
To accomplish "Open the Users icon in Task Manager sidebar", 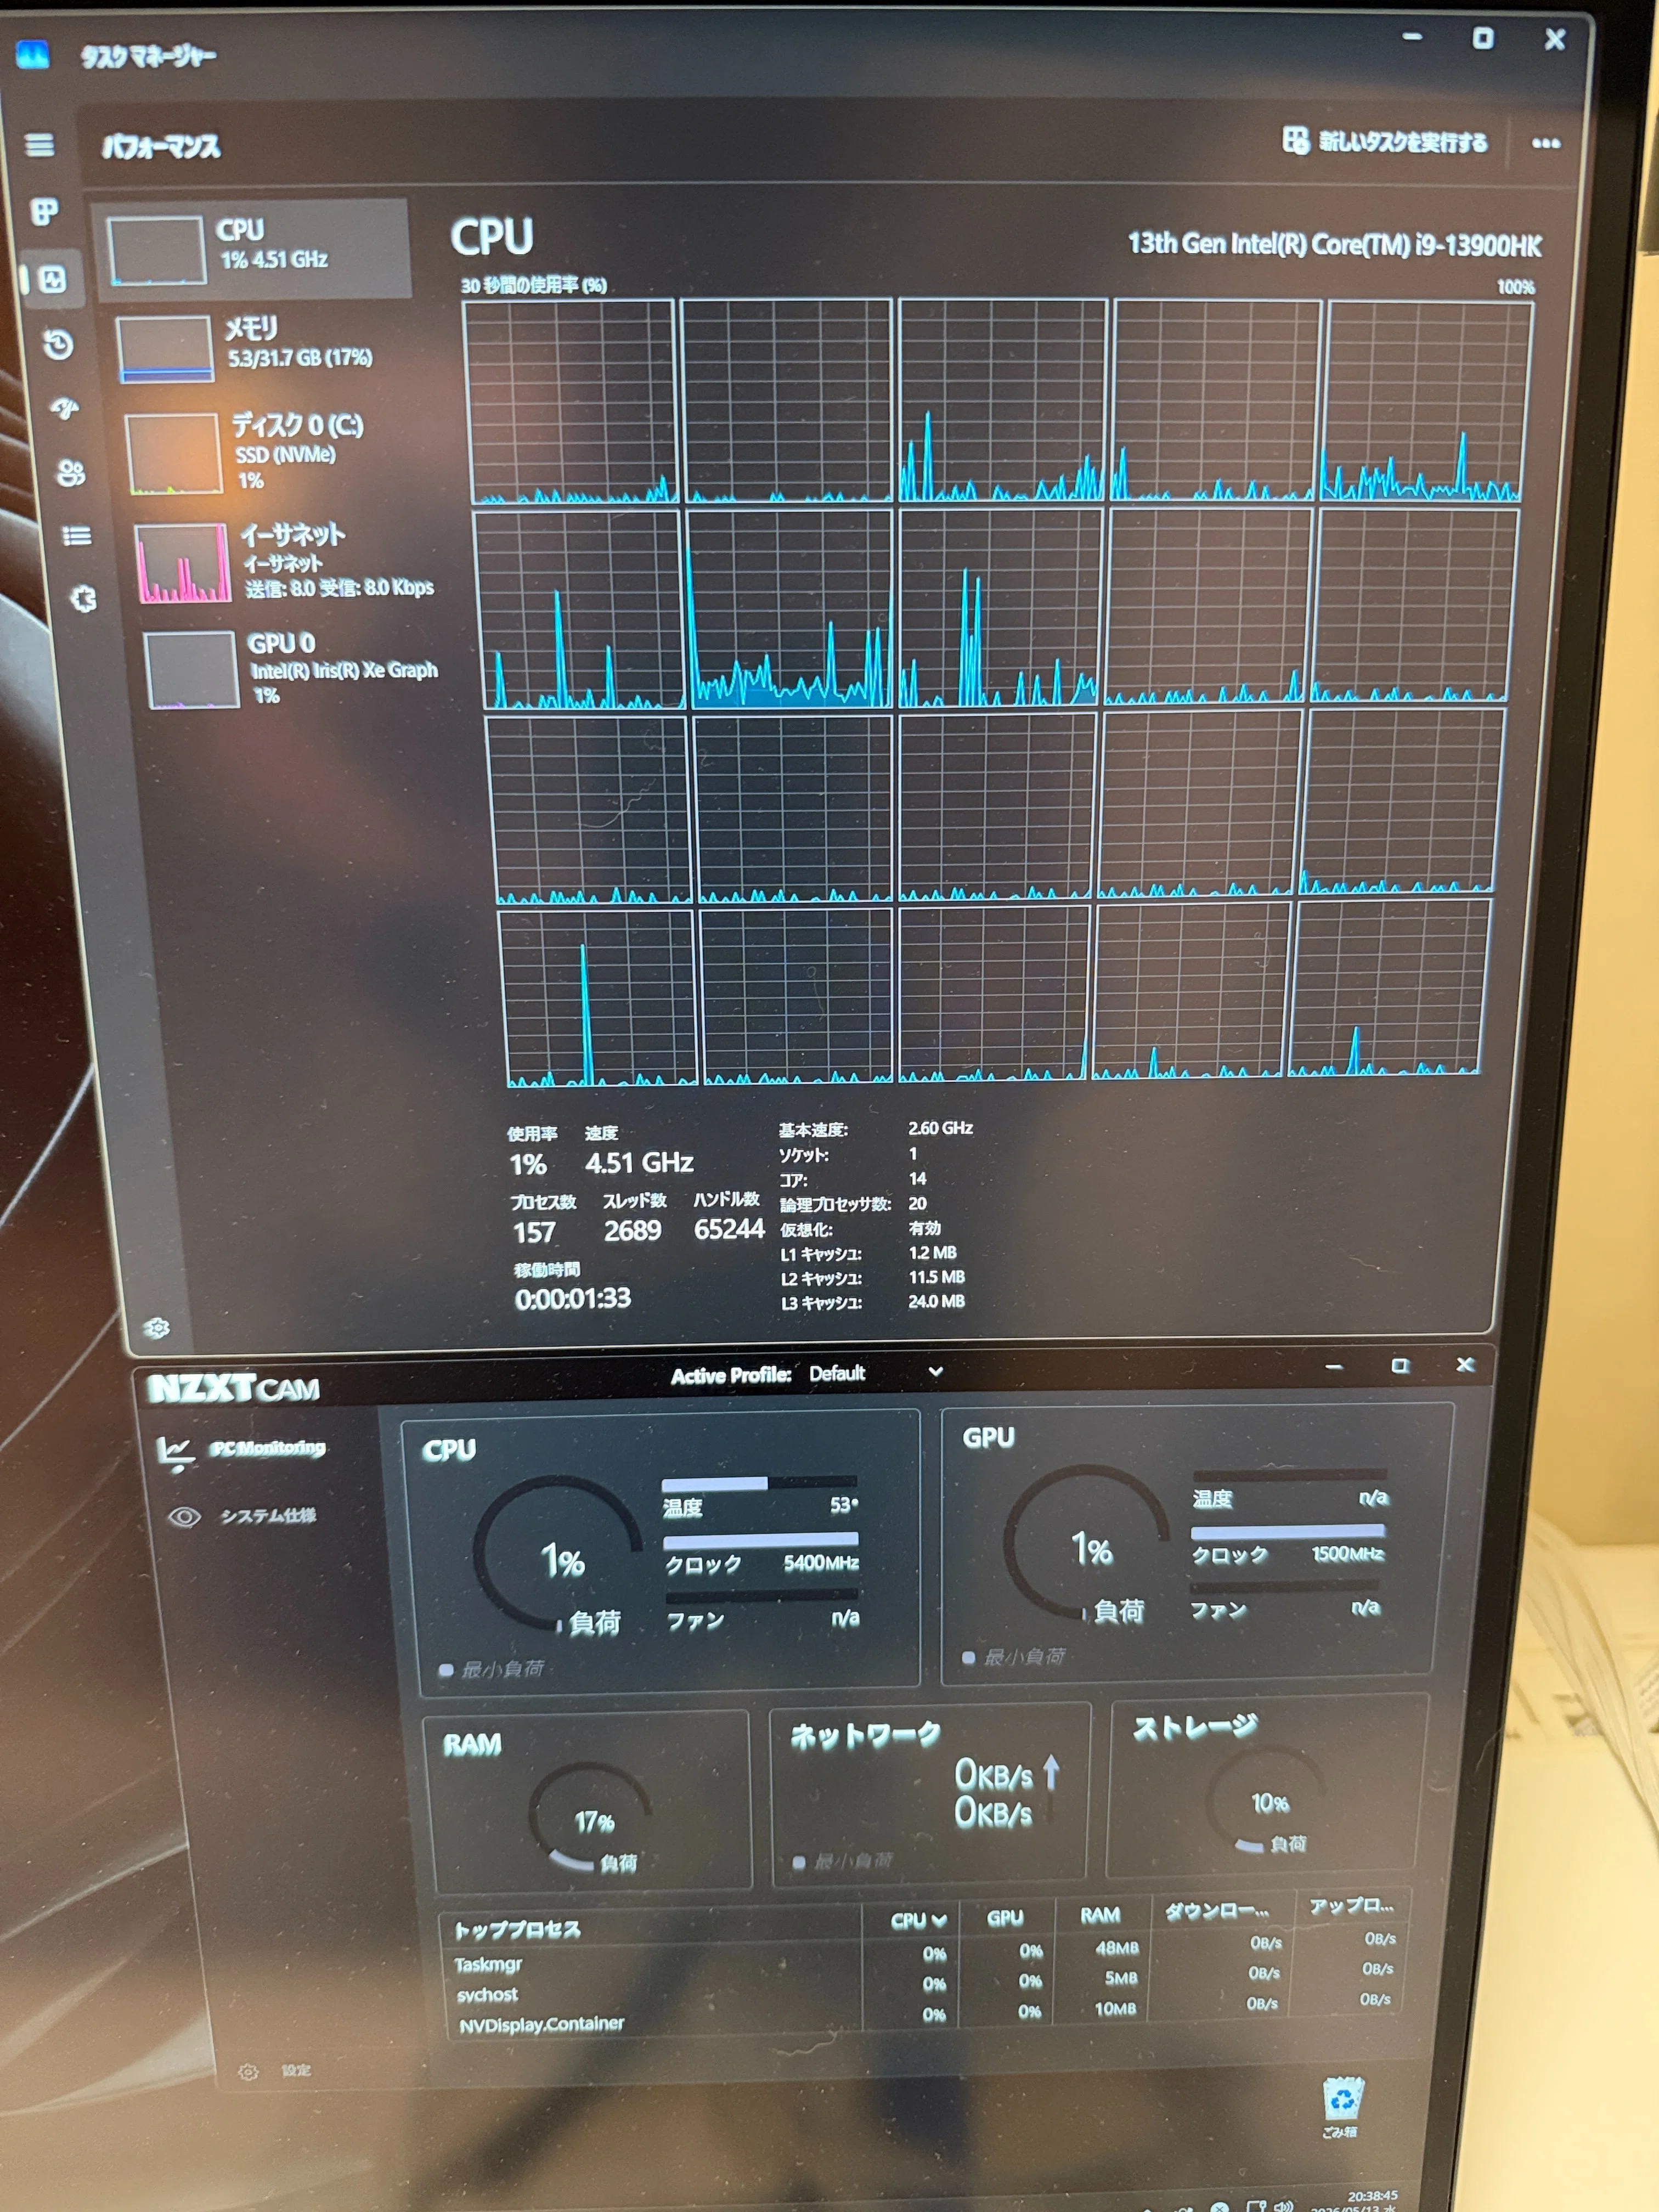I will point(71,473).
